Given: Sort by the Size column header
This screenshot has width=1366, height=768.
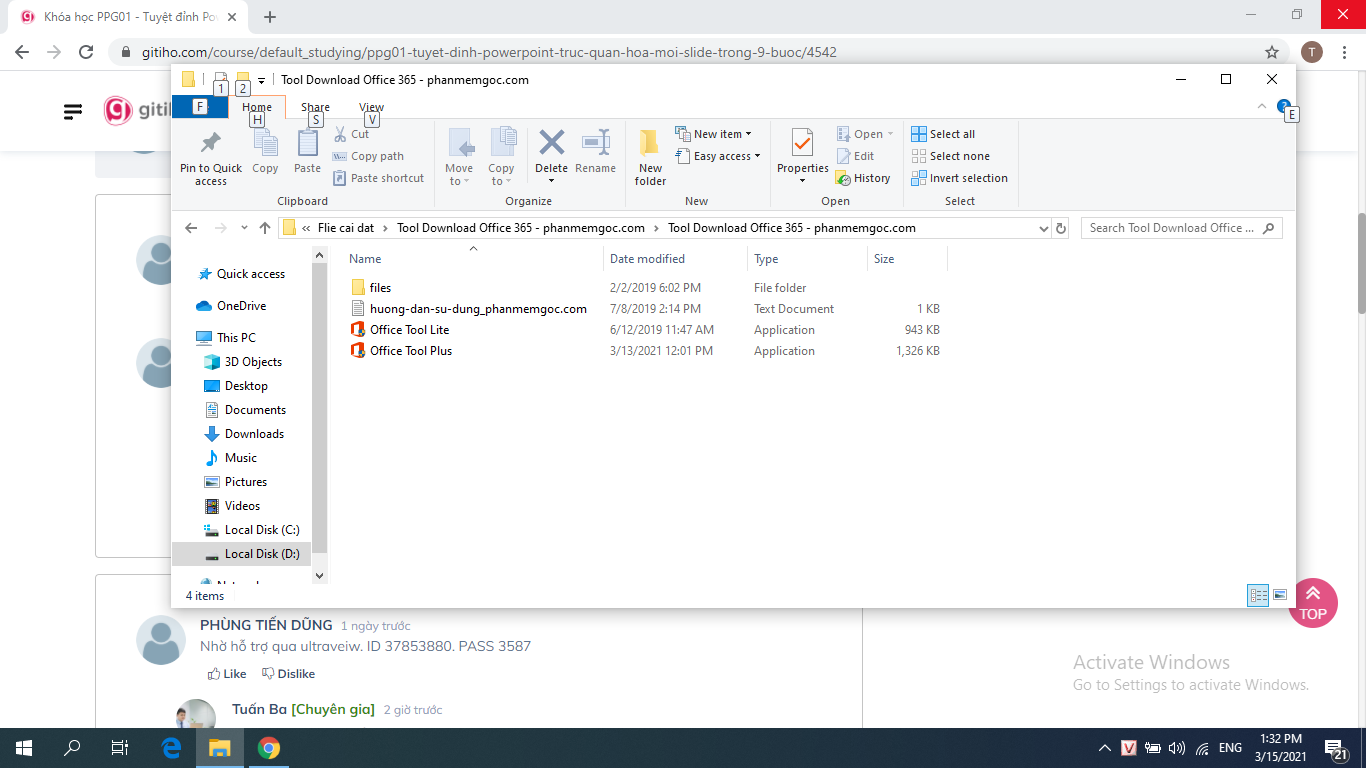Looking at the screenshot, I should 907,259.
